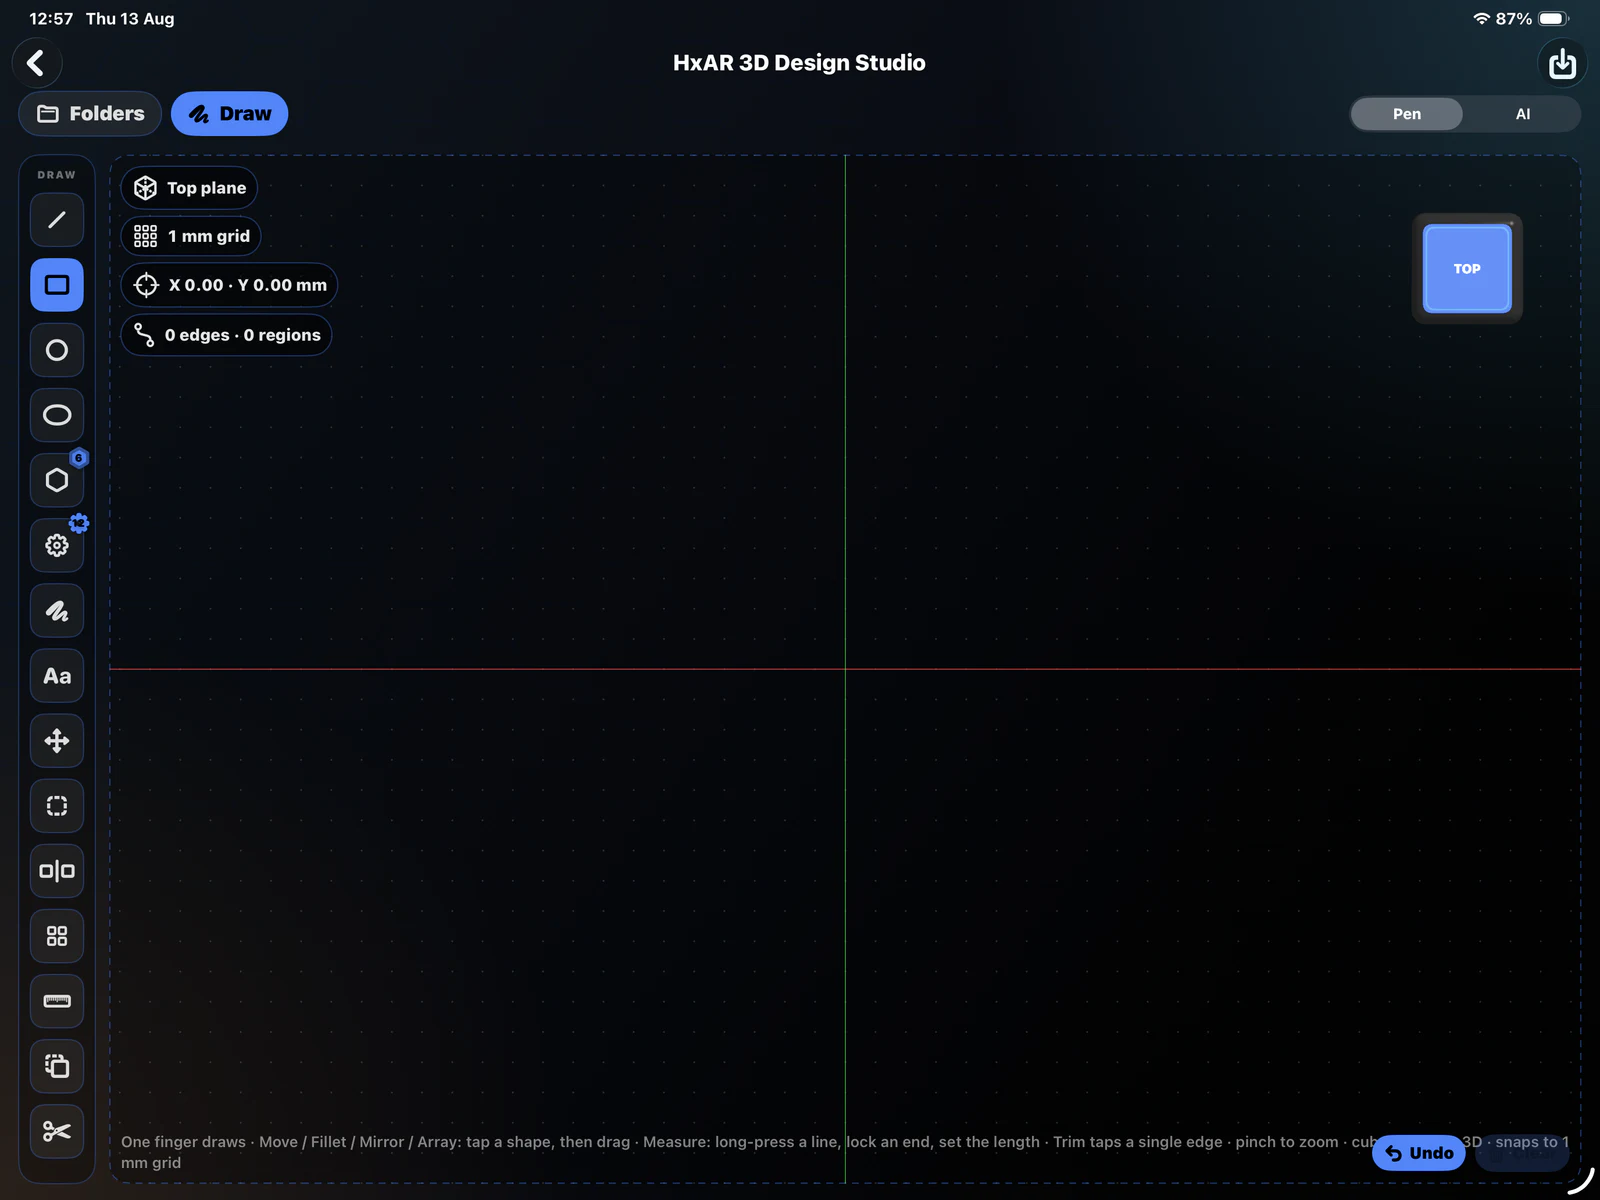This screenshot has width=1600, height=1200.
Task: Select the Circle tool
Action: coord(57,350)
